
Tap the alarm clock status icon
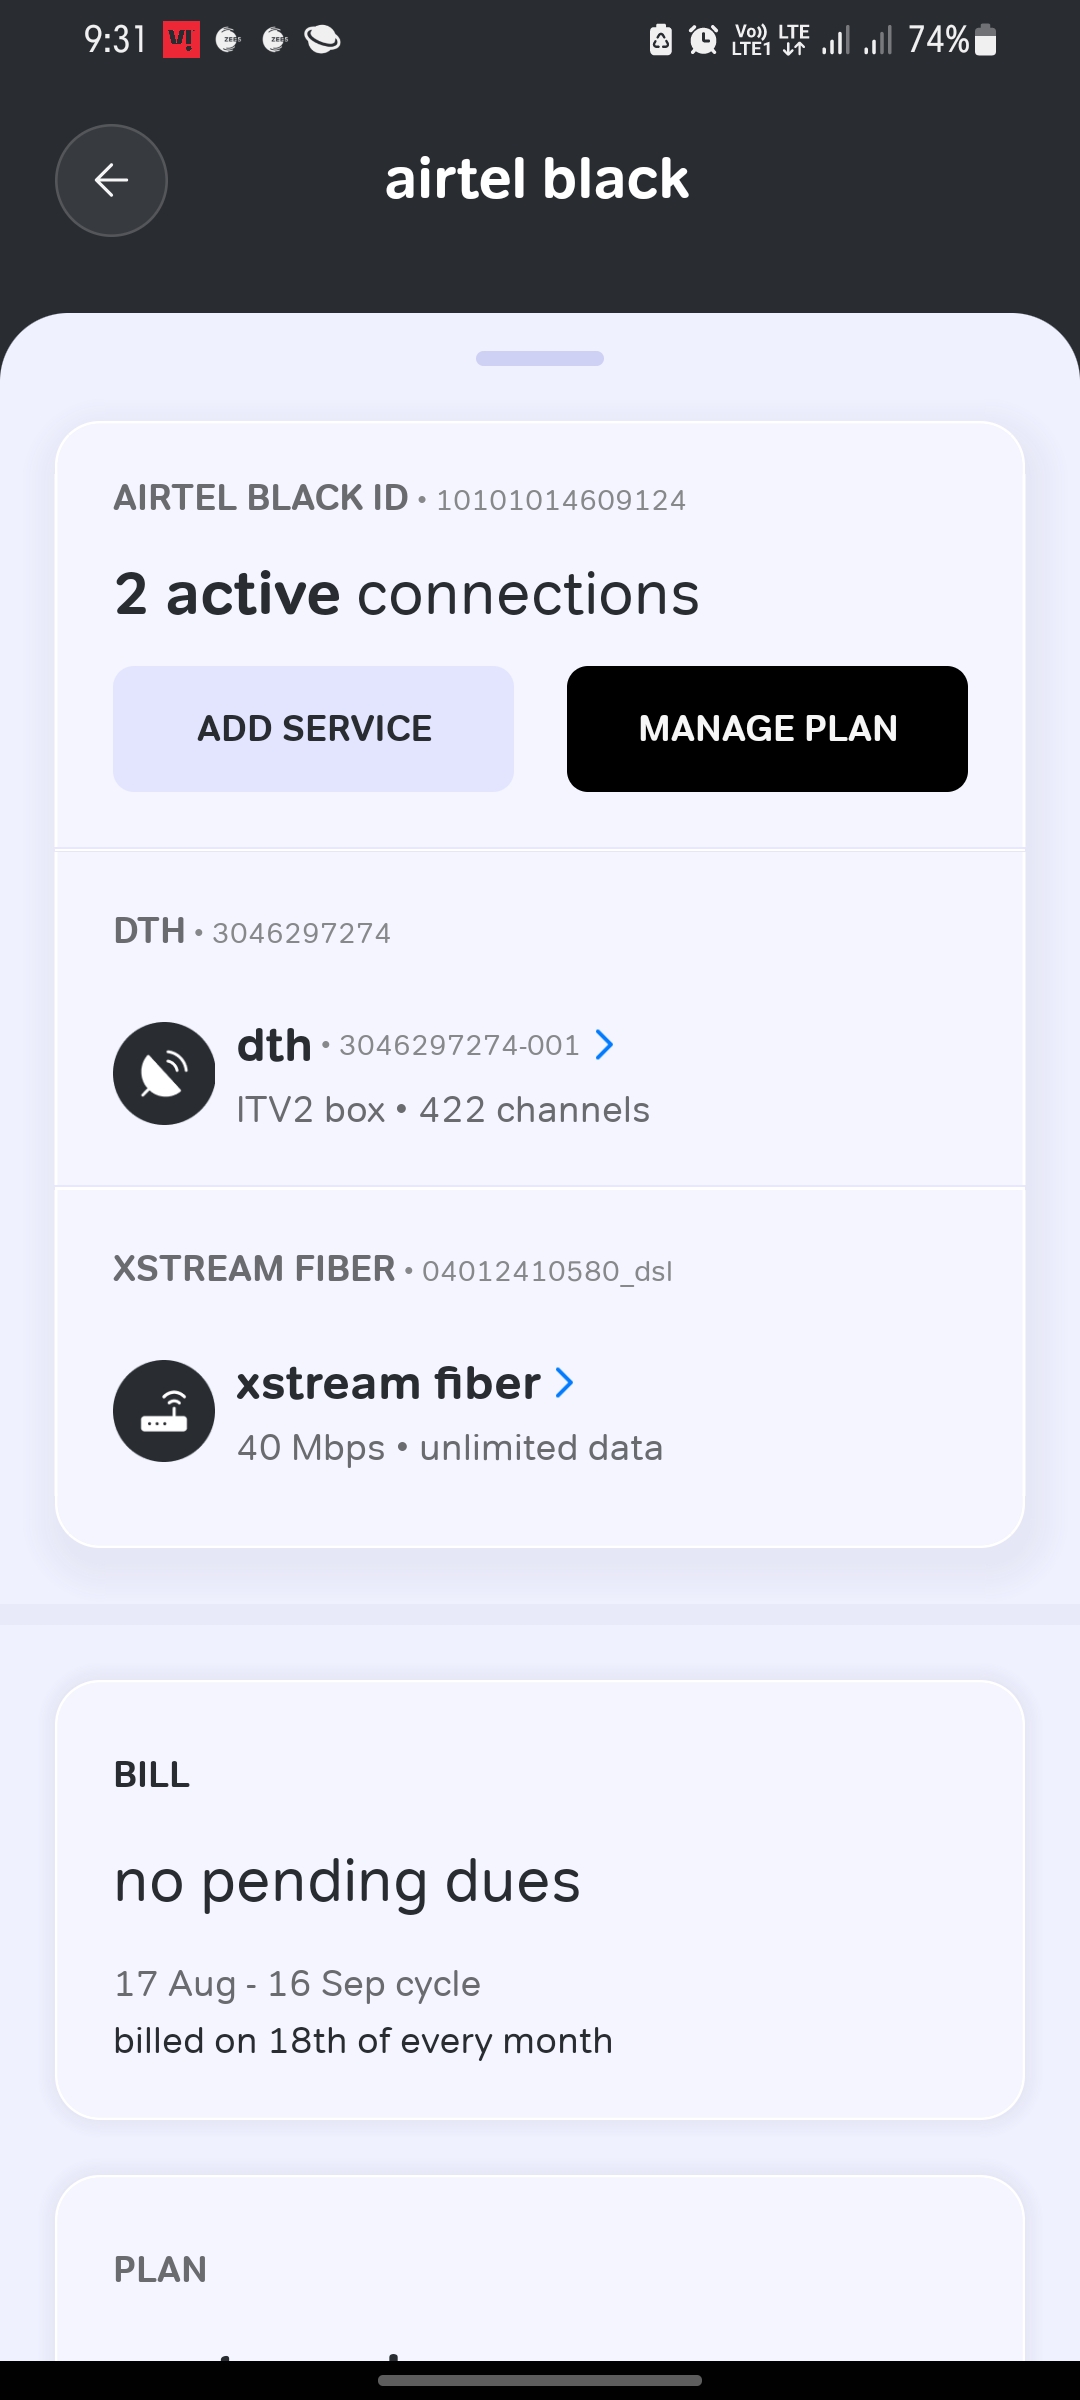(x=704, y=40)
